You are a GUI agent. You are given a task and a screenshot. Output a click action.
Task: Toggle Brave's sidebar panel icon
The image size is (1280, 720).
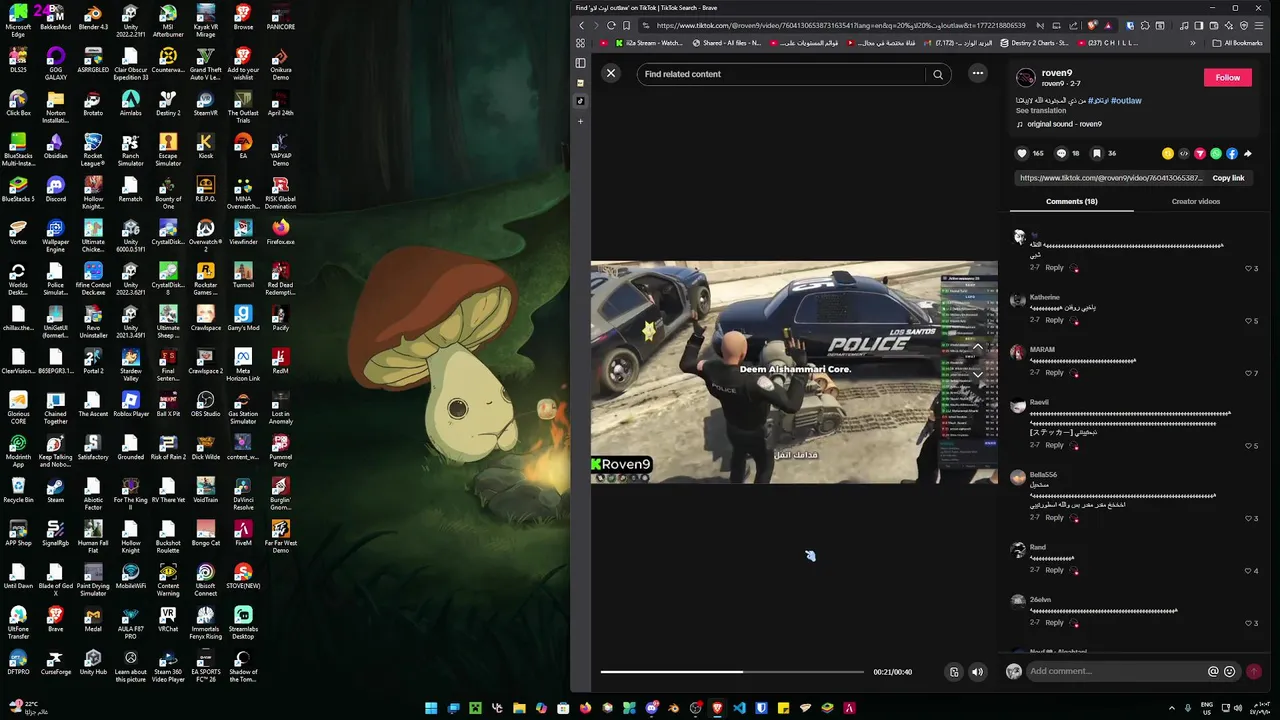point(580,63)
